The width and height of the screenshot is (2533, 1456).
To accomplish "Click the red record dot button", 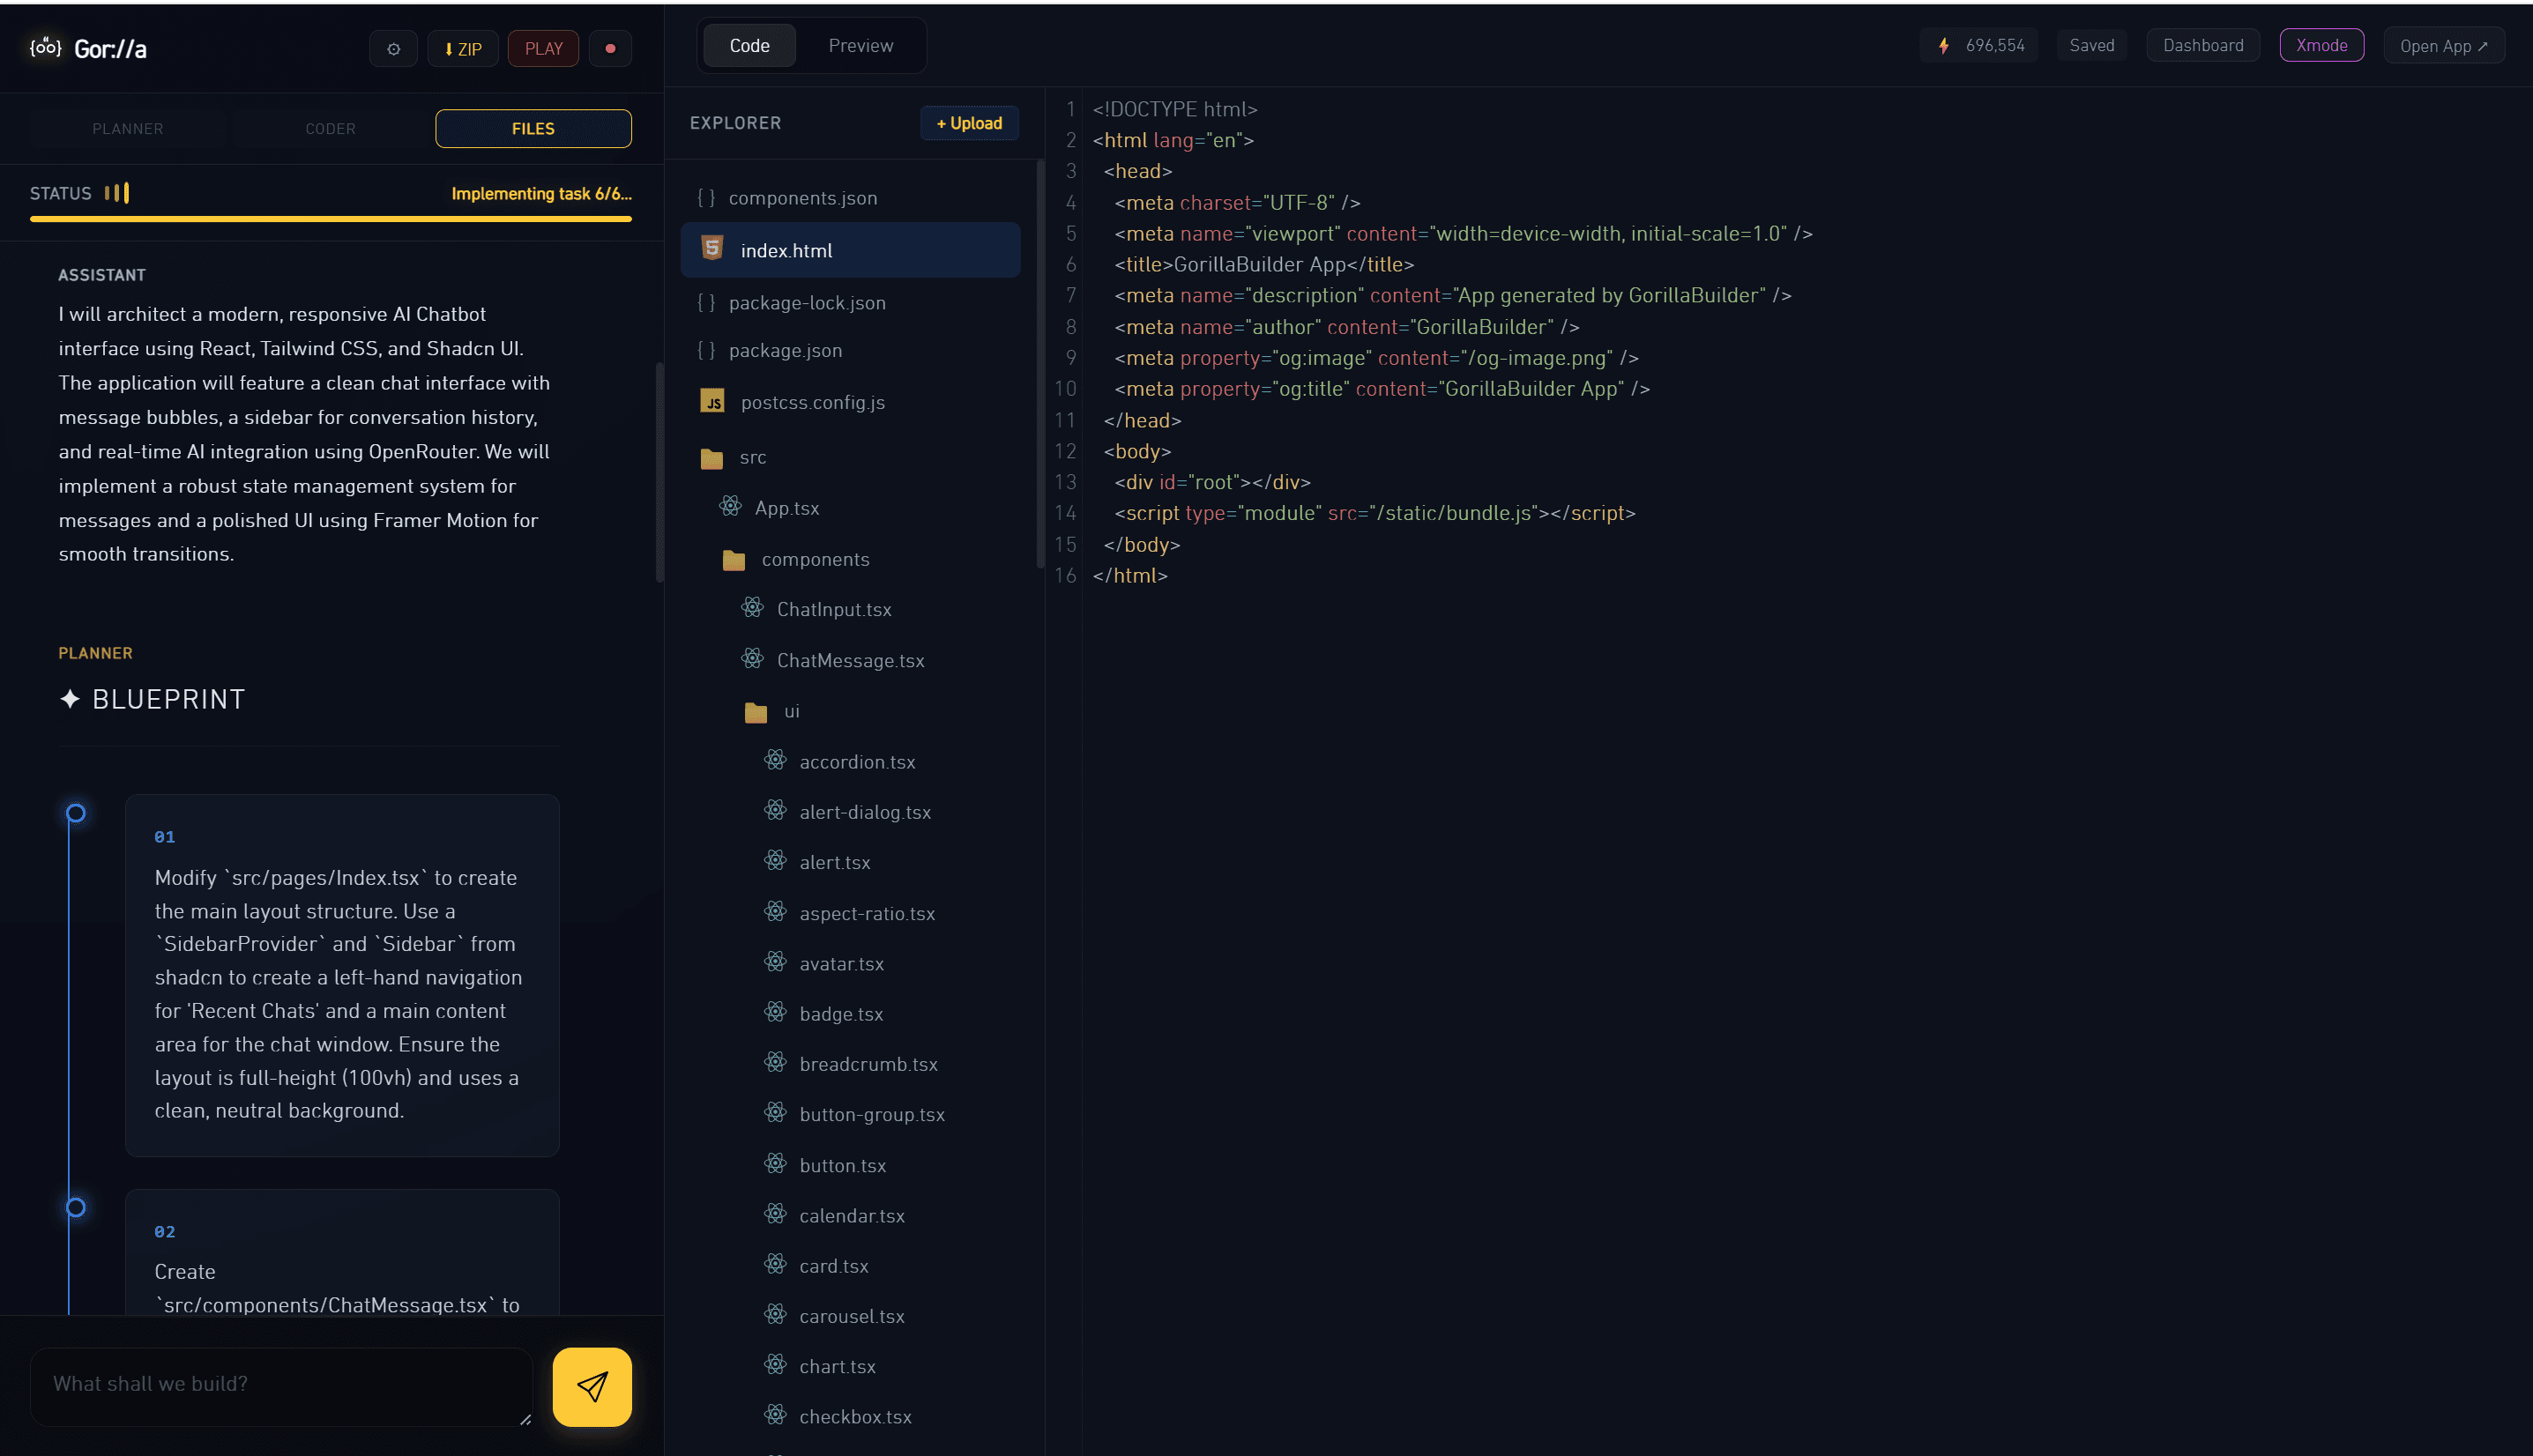I will 610,49.
